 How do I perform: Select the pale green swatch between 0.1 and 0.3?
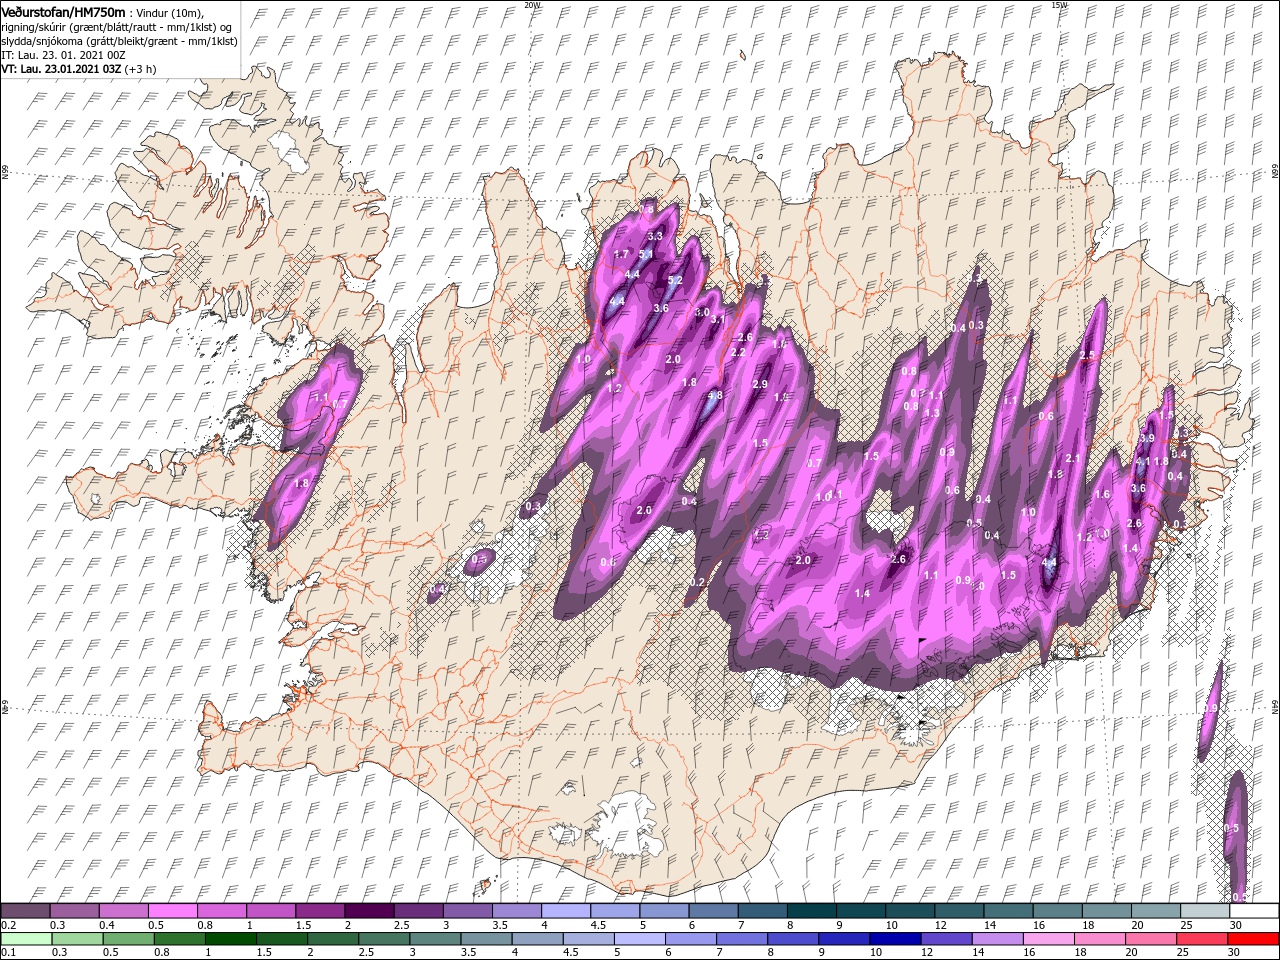[x=25, y=939]
